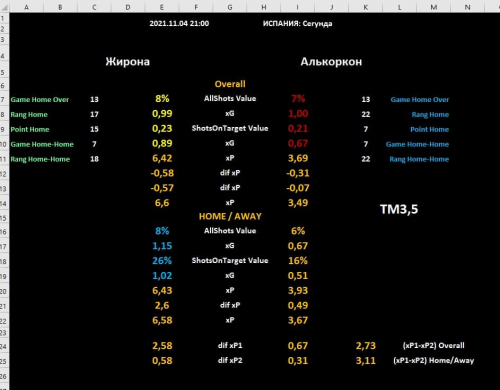
Task: Click the green Game Home-Home label
Action: [x=42, y=144]
